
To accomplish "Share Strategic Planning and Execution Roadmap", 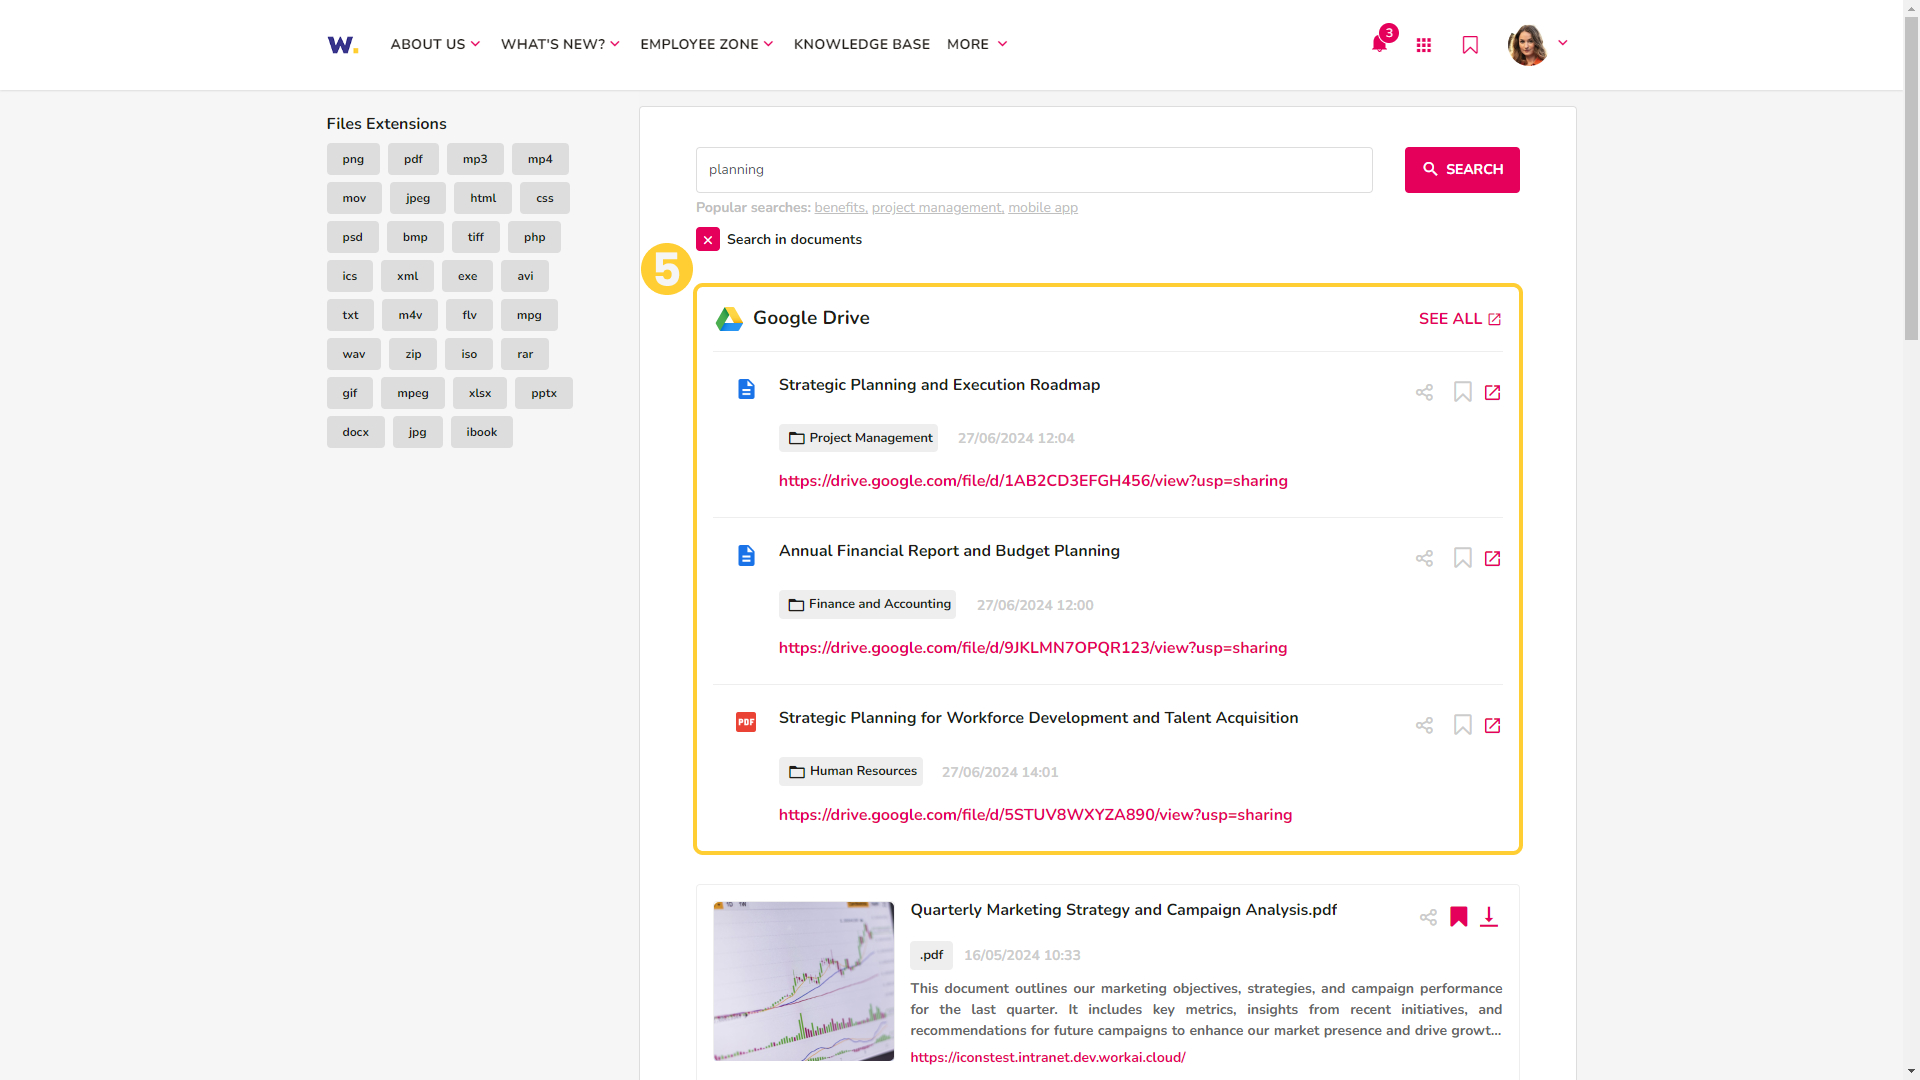I will pyautogui.click(x=1424, y=392).
